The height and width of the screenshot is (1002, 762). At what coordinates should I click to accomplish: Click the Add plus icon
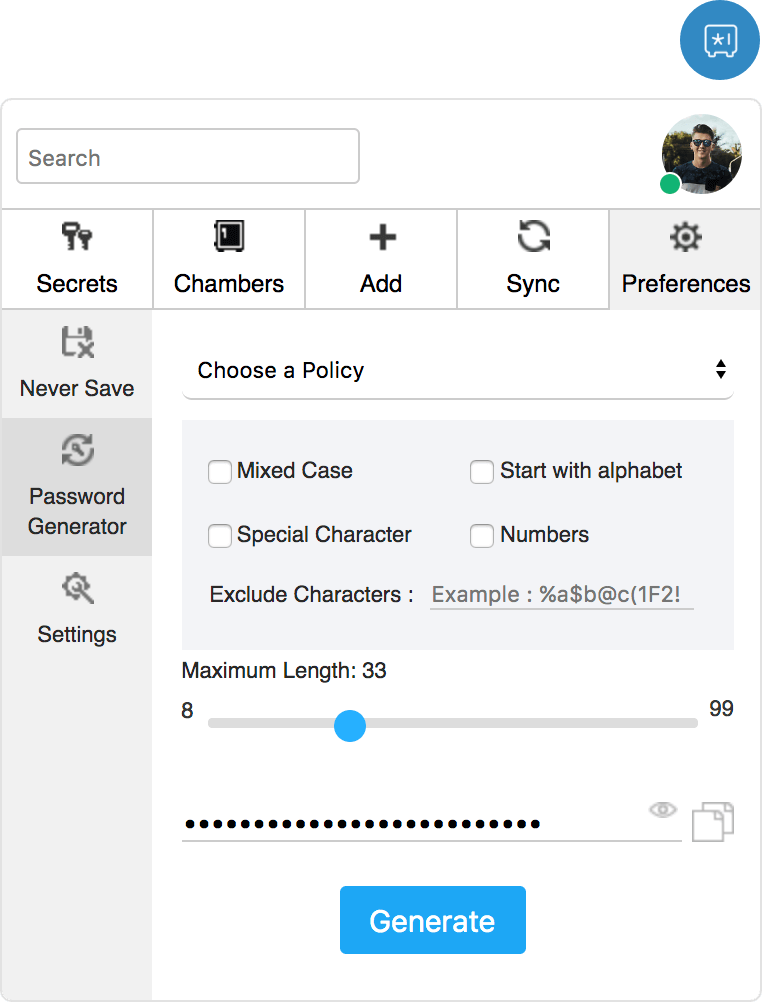pyautogui.click(x=382, y=237)
